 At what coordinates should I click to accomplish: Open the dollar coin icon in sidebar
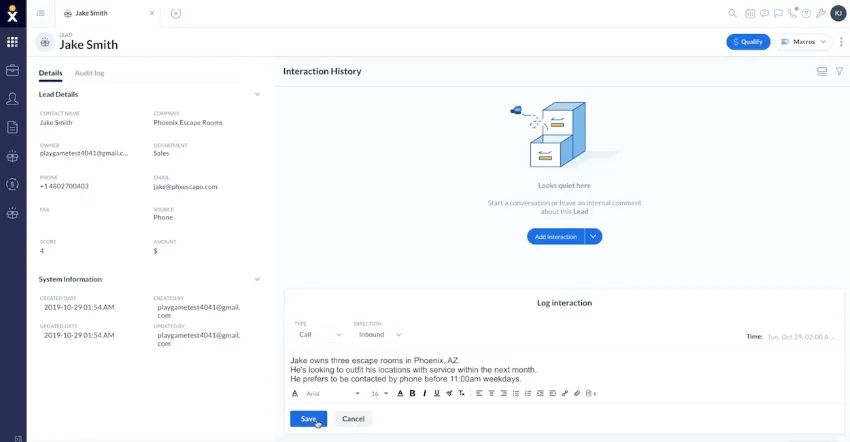[12, 184]
